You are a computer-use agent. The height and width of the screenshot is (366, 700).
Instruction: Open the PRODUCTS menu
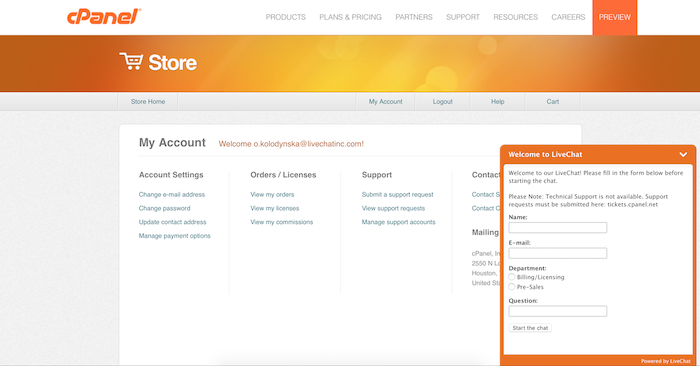point(286,17)
